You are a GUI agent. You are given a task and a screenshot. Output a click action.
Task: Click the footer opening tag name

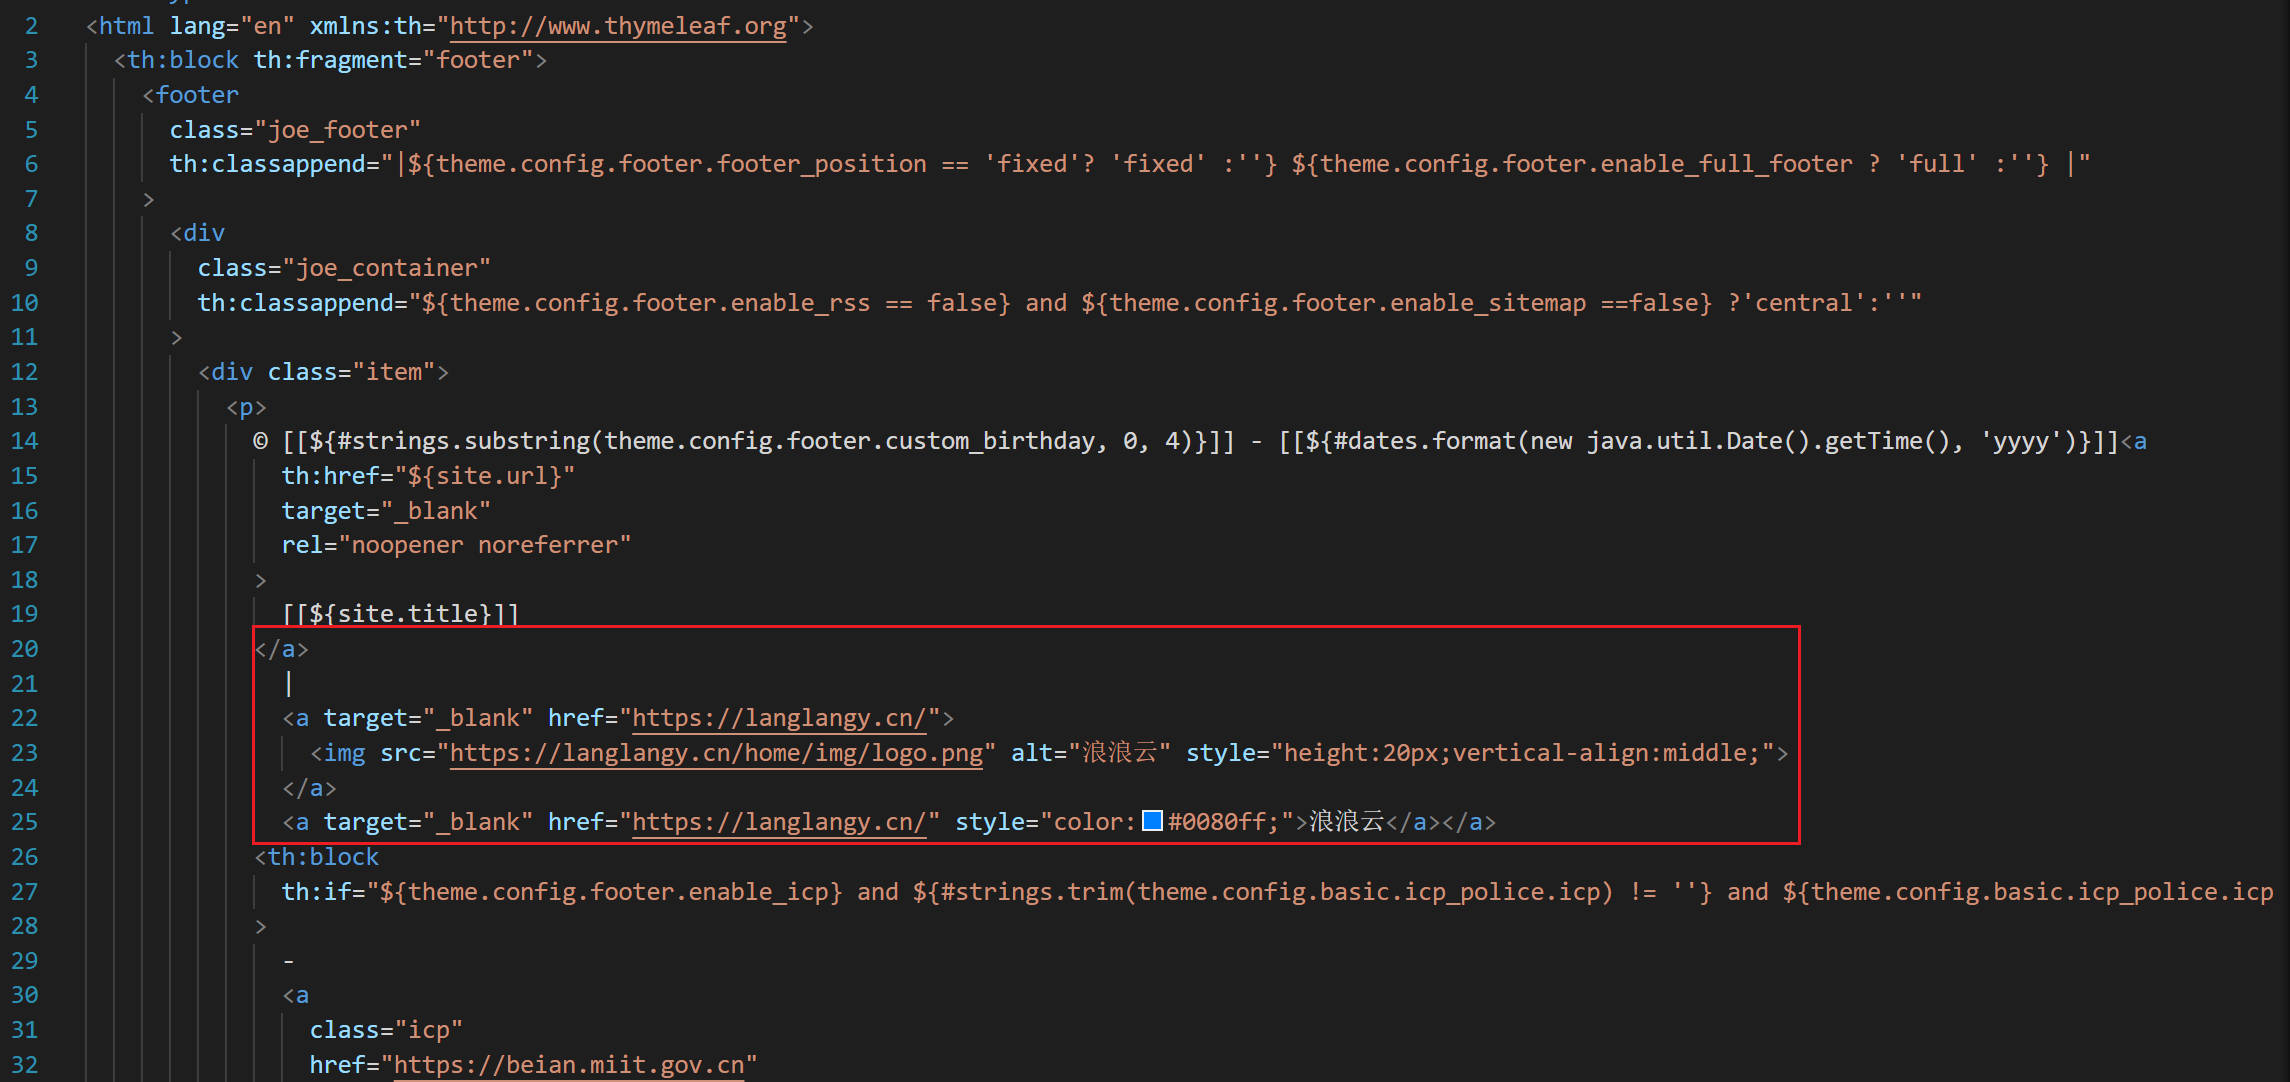197,95
